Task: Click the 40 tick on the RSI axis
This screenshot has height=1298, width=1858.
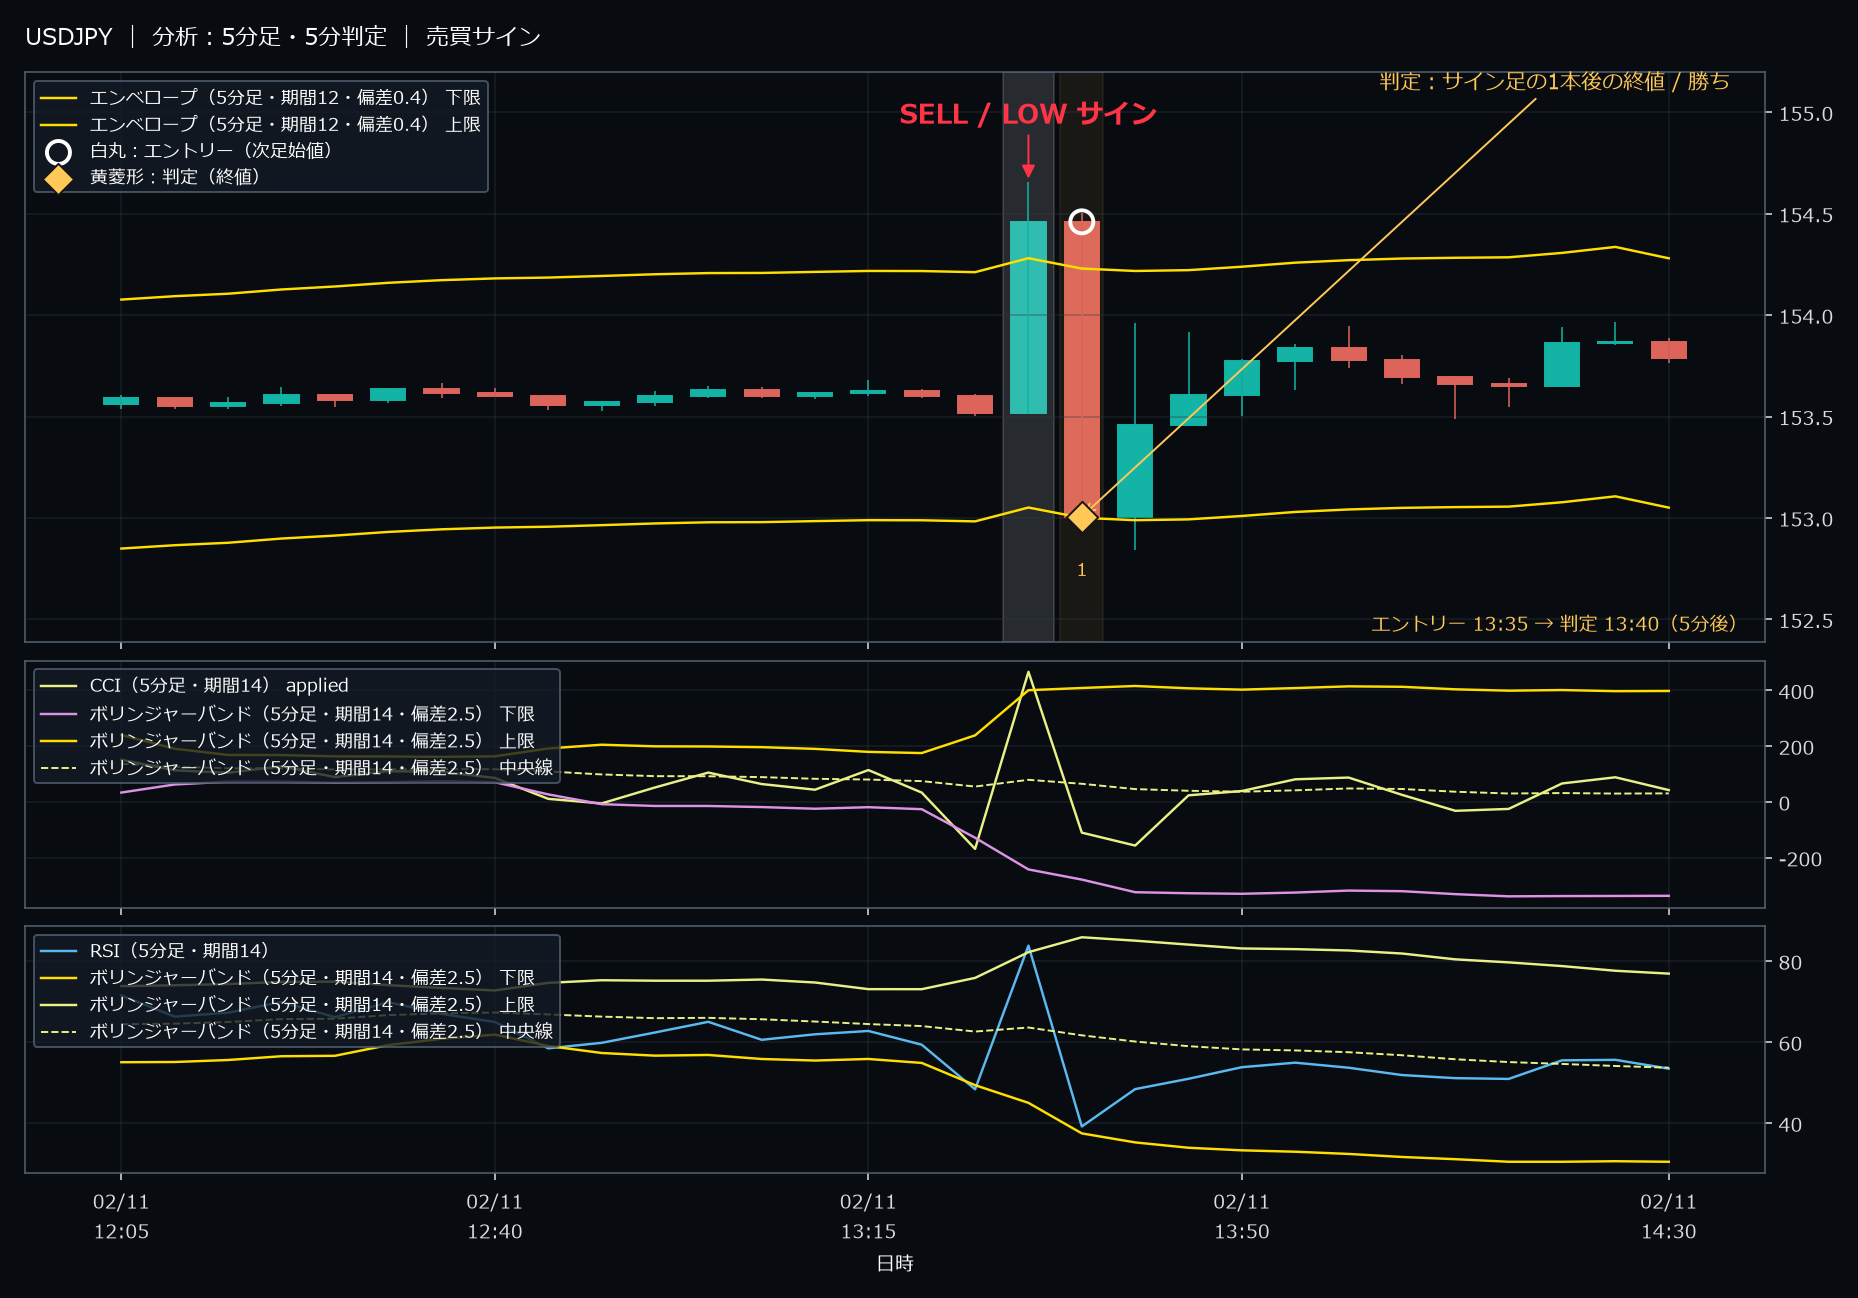Action: pos(1790,1125)
